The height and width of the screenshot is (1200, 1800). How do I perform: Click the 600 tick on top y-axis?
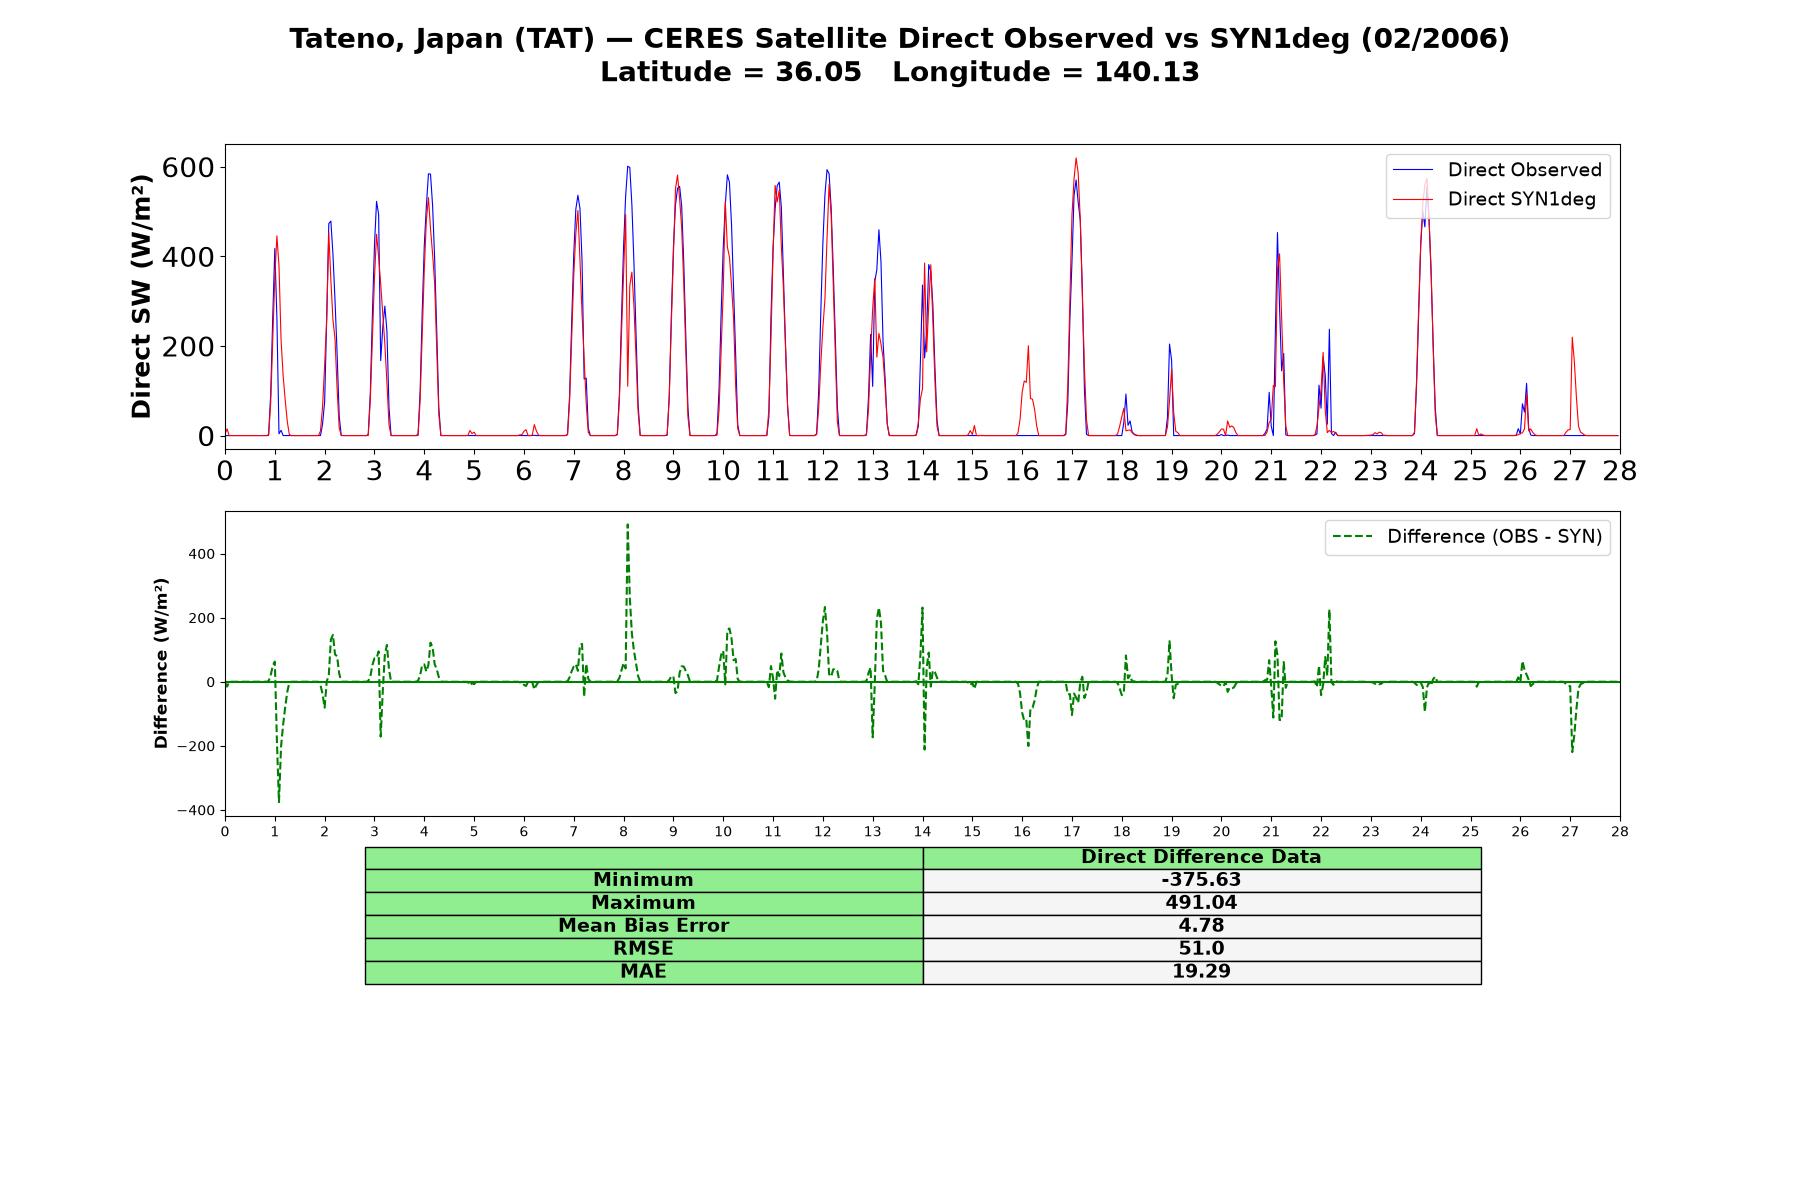188,167
